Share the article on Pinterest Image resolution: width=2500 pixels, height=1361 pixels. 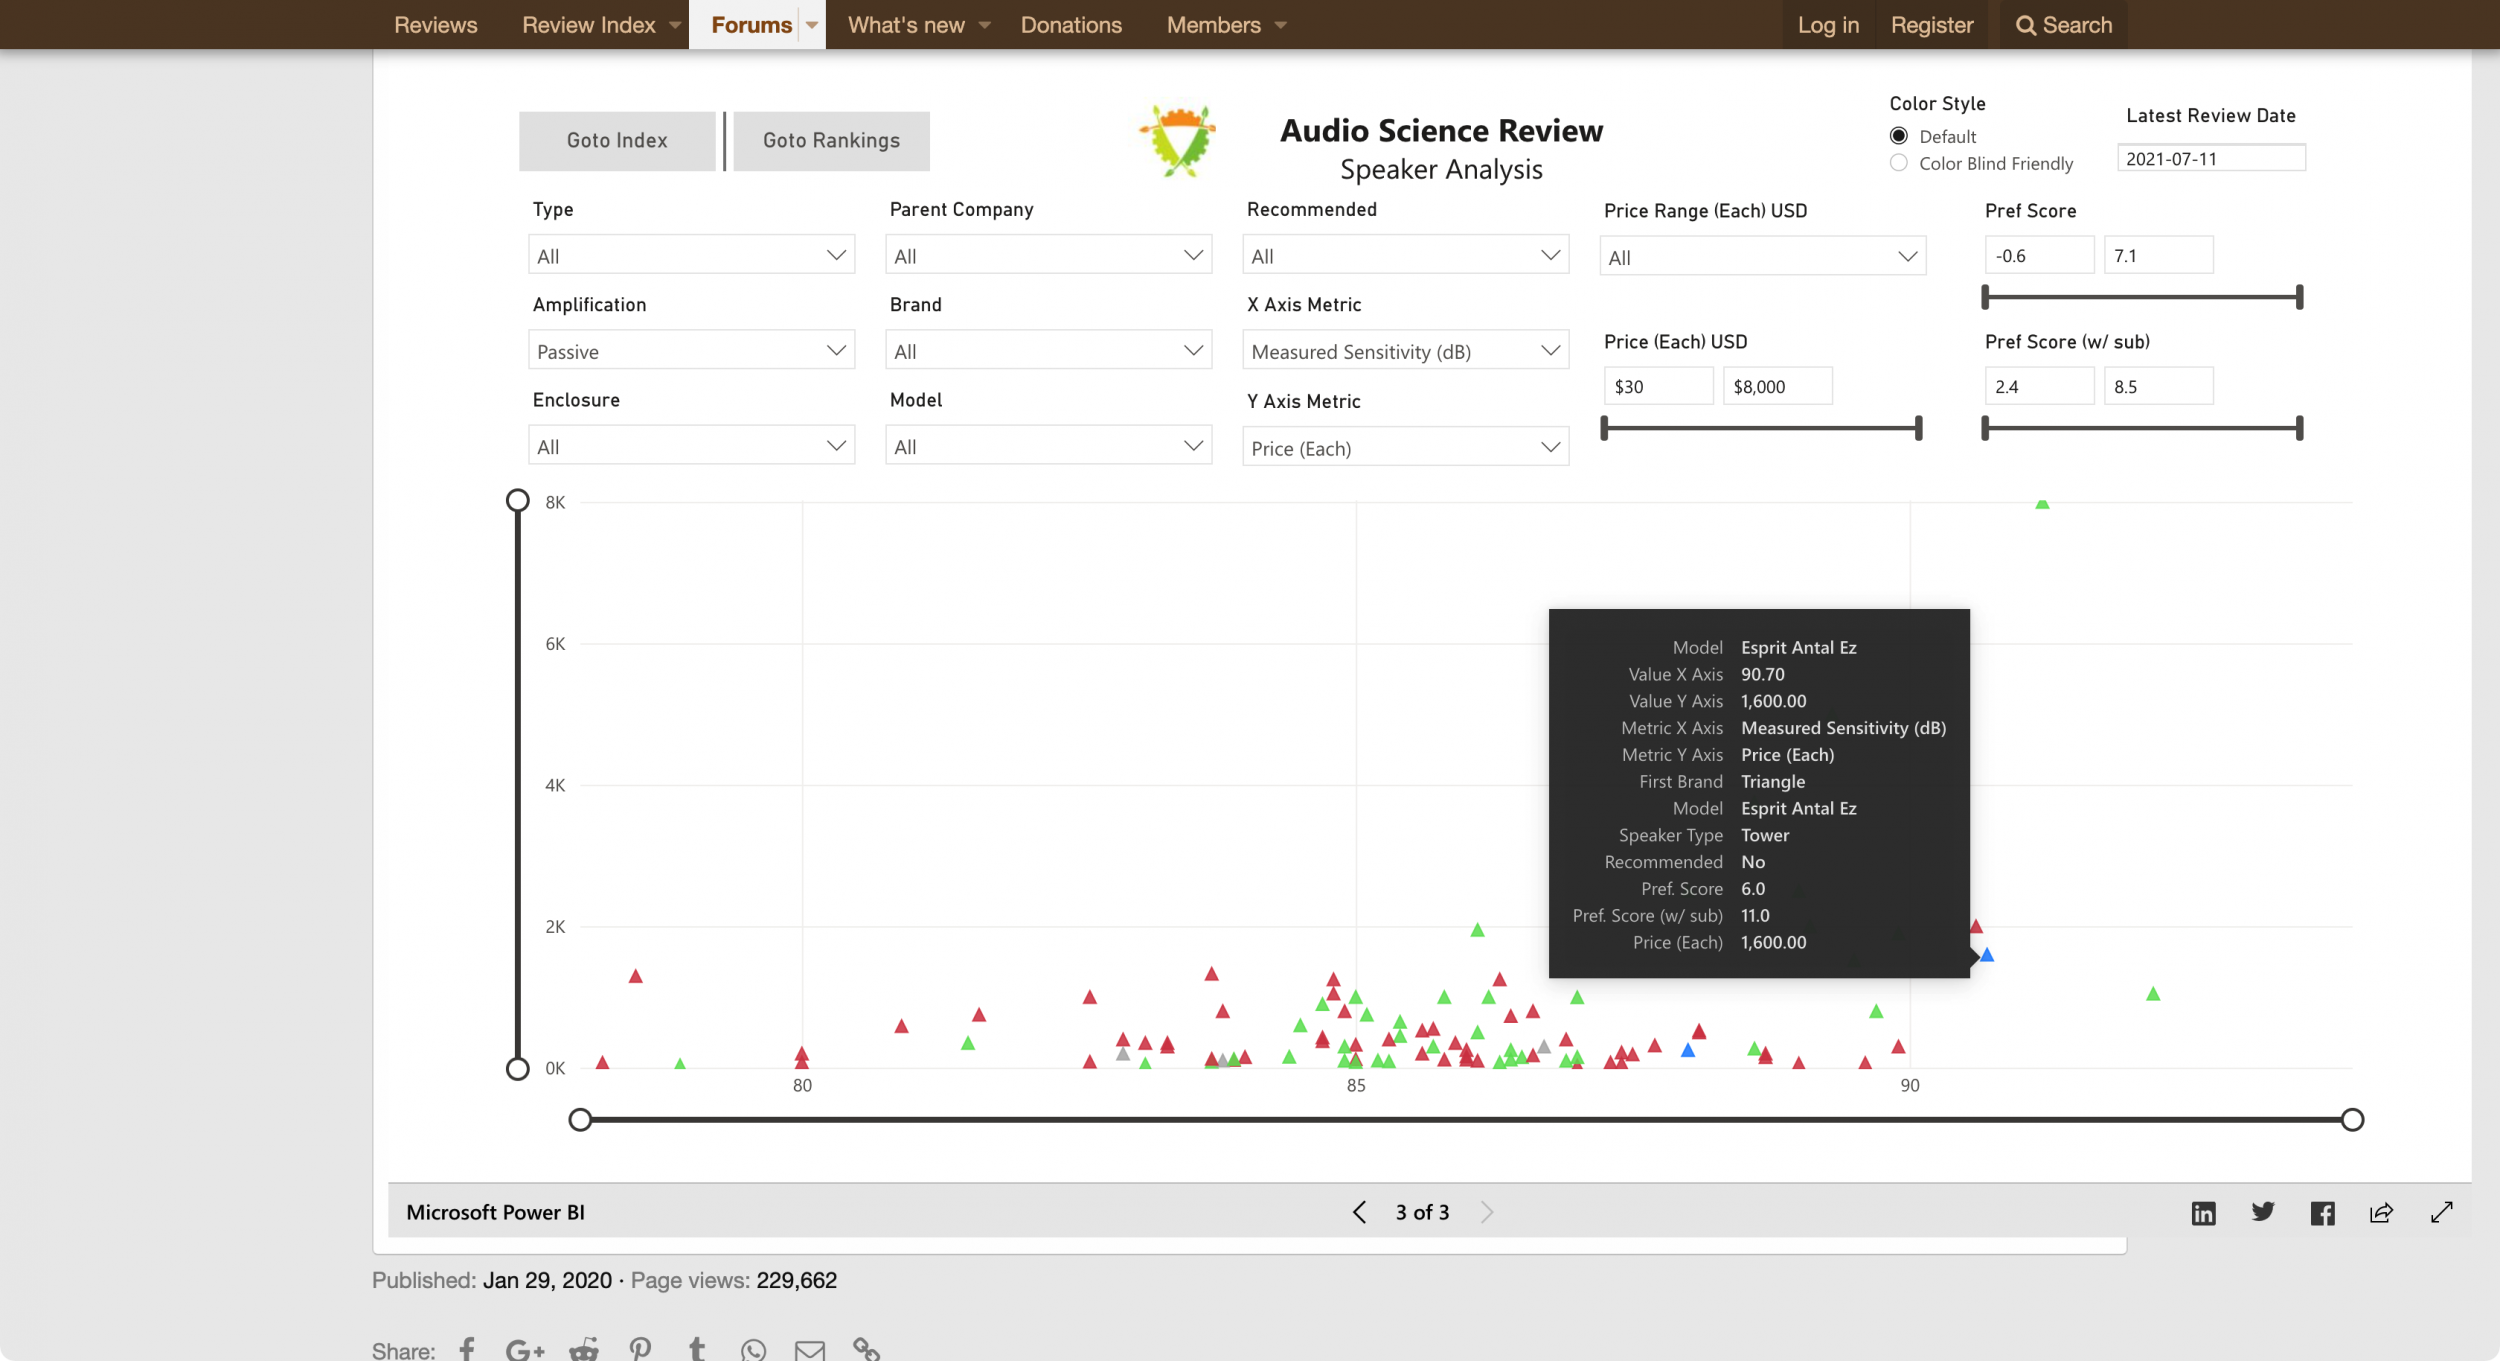coord(640,1349)
